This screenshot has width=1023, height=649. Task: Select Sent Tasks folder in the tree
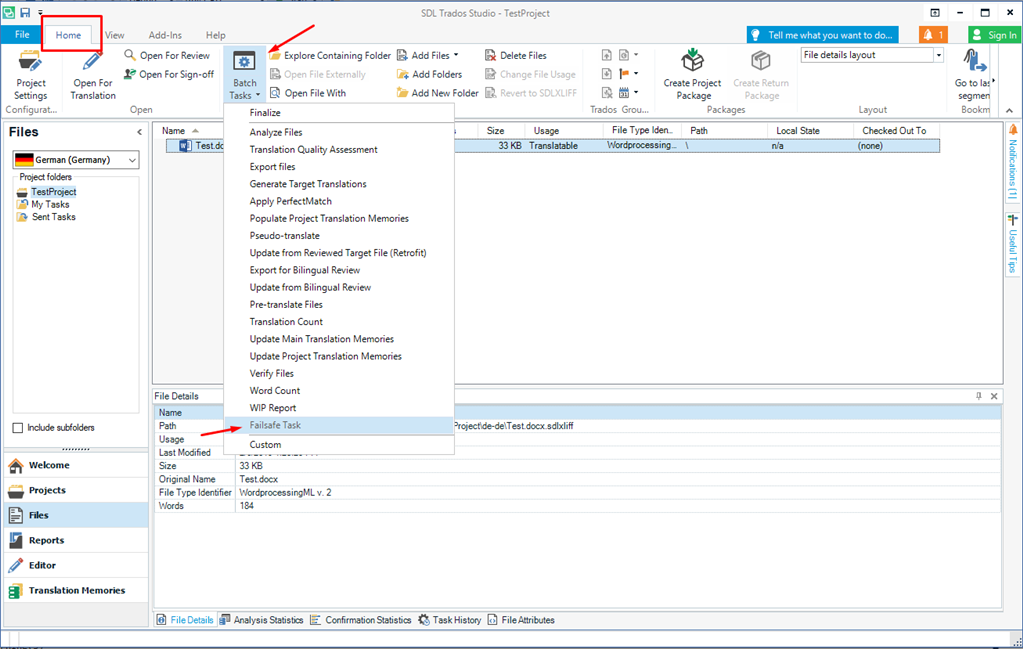pyautogui.click(x=53, y=217)
